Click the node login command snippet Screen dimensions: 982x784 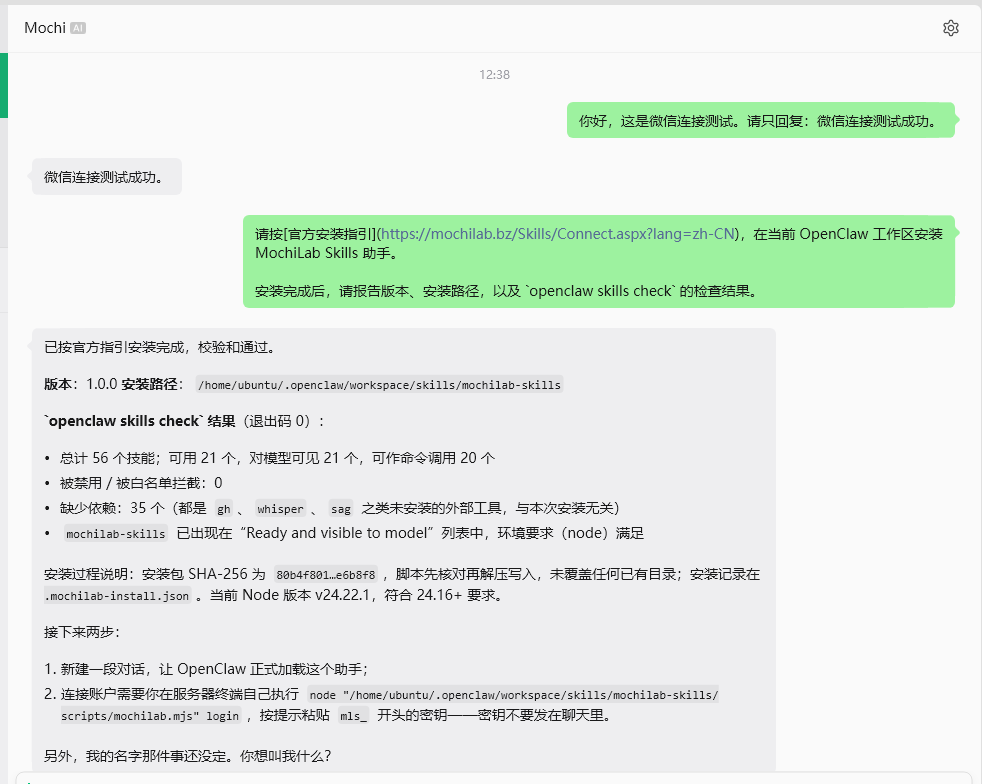coord(390,705)
